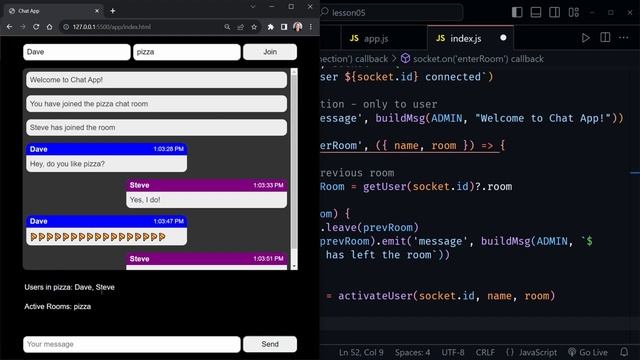Viewport: 640px width, 360px height.
Task: Open notifications bell in status bar
Action: 624,352
